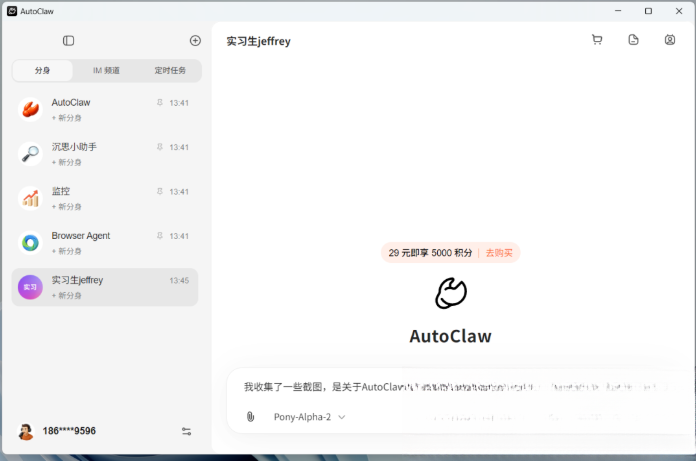Switch to the IM 频道 tab

(106, 71)
